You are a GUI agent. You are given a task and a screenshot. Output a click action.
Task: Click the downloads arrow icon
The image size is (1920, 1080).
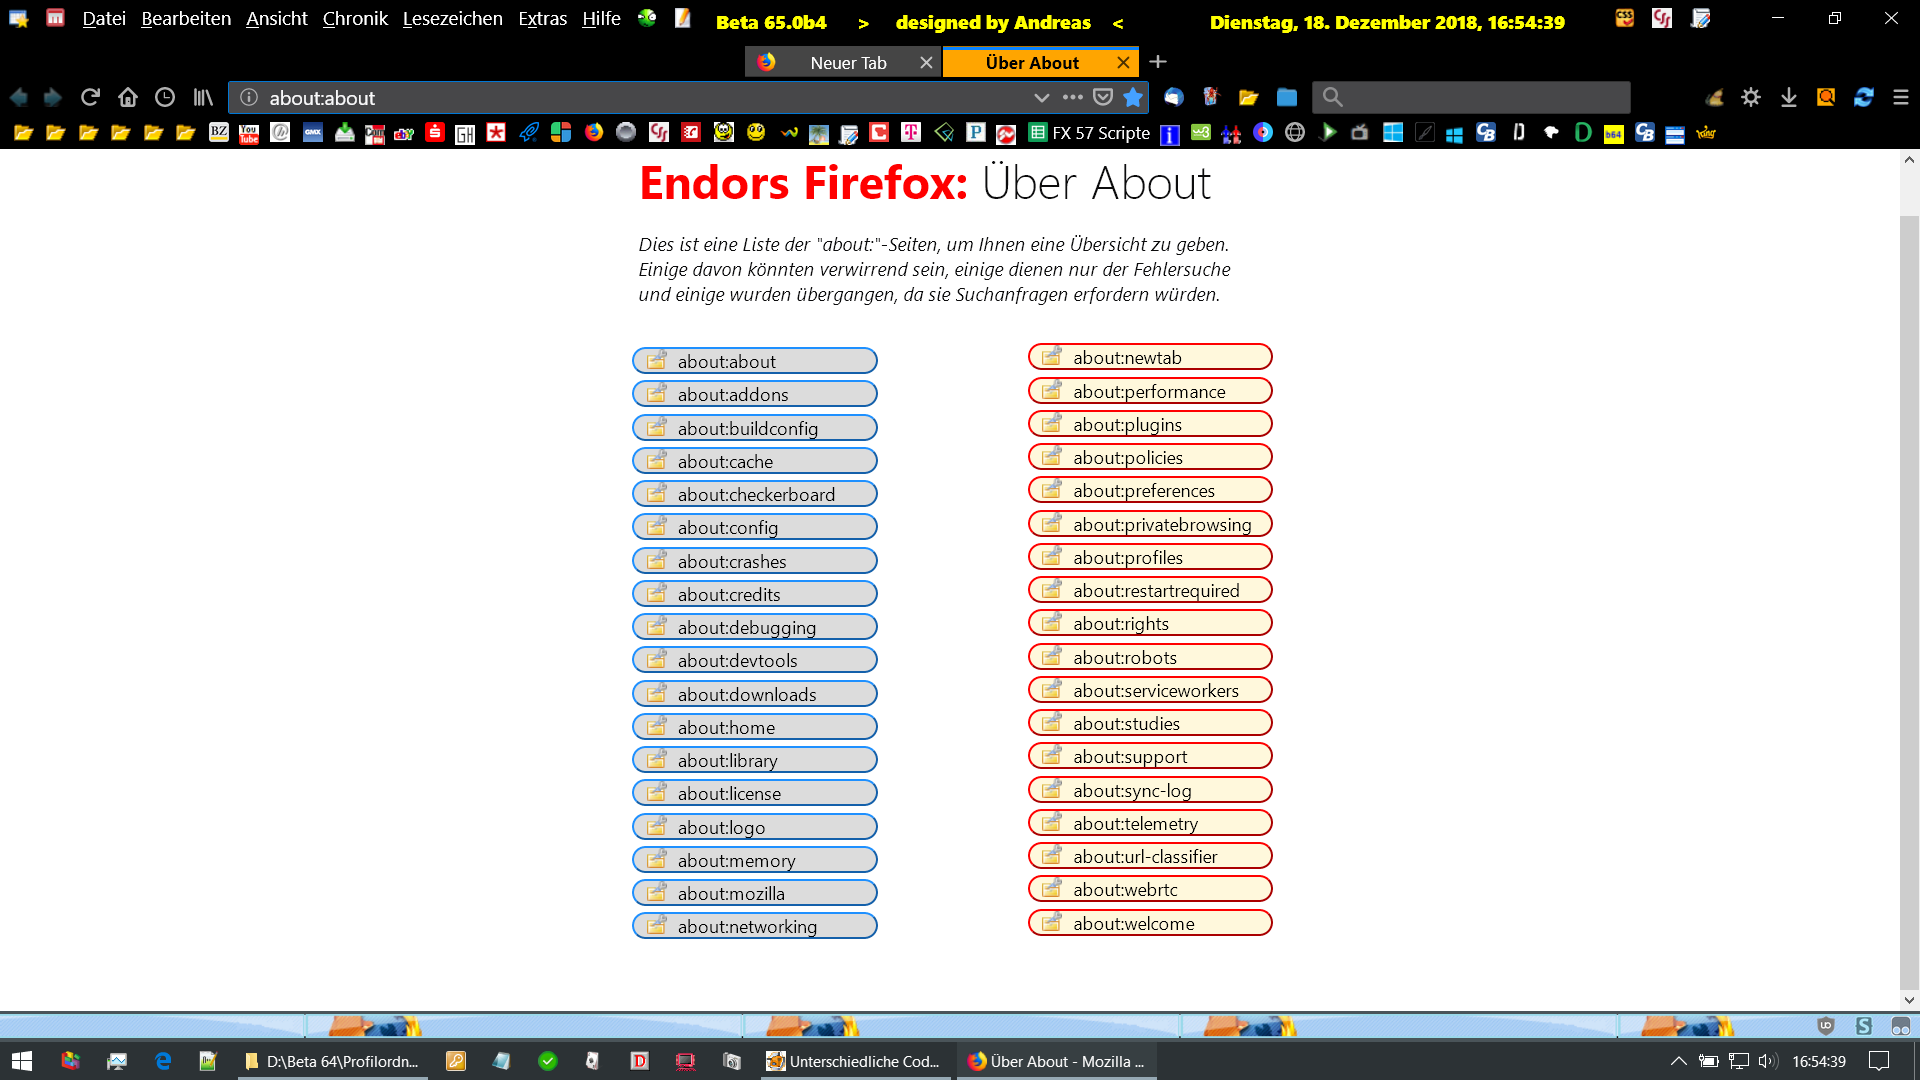pyautogui.click(x=1789, y=97)
